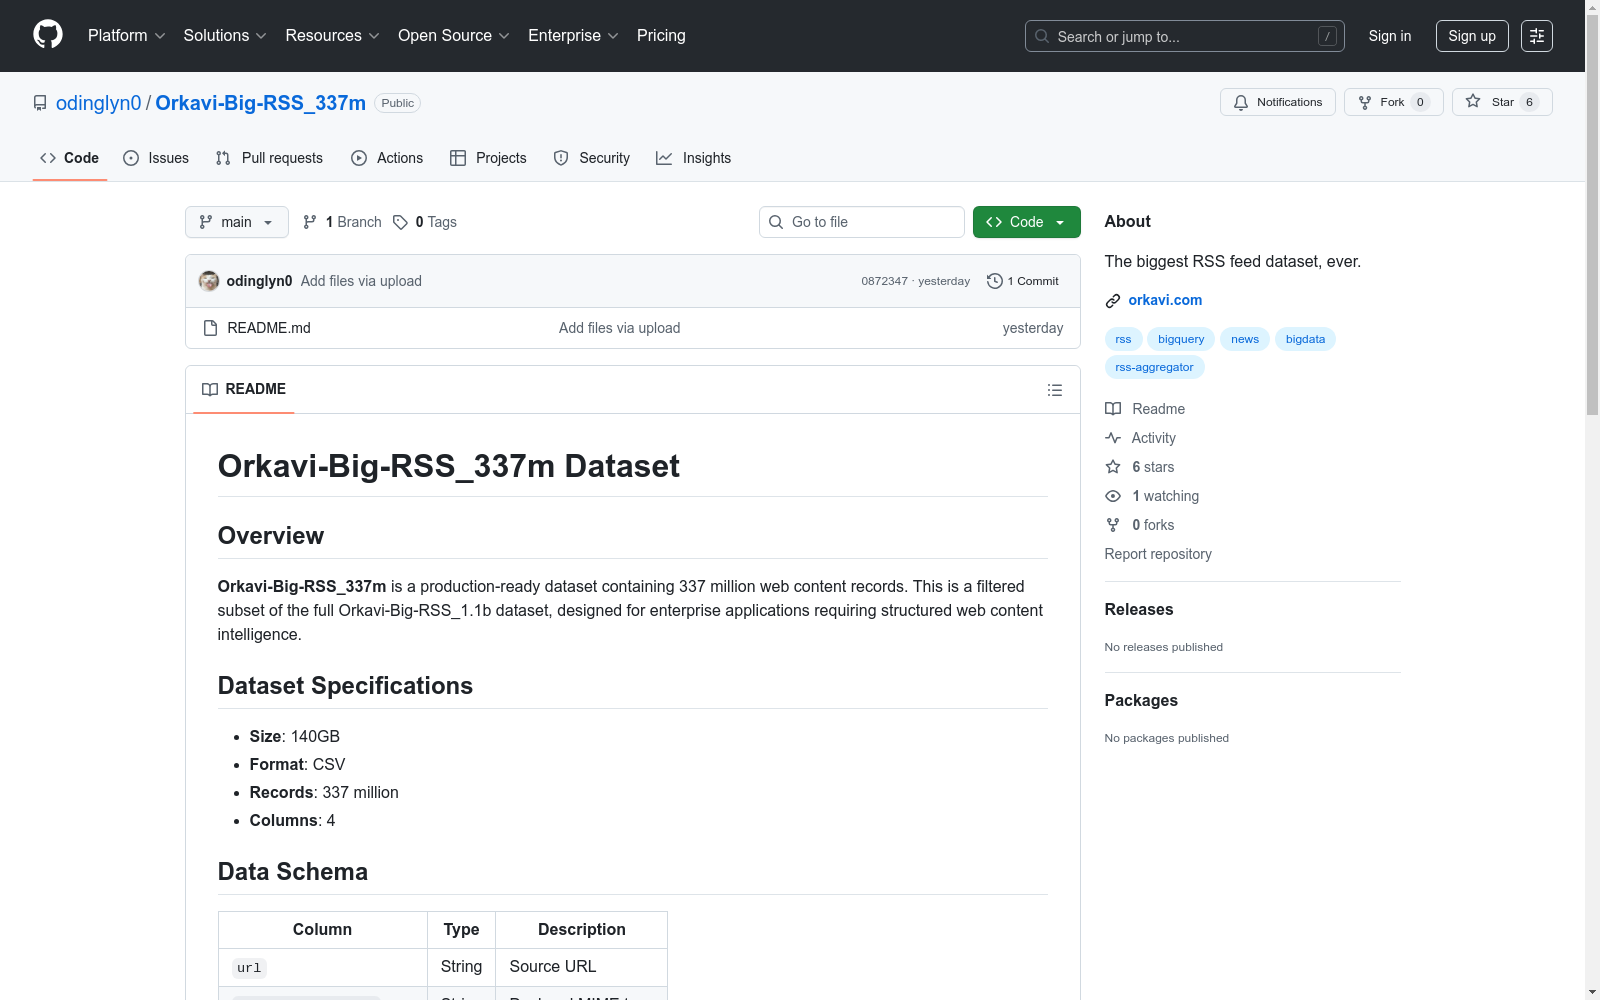The height and width of the screenshot is (1000, 1600).
Task: Open the Pull requests tab
Action: (269, 158)
